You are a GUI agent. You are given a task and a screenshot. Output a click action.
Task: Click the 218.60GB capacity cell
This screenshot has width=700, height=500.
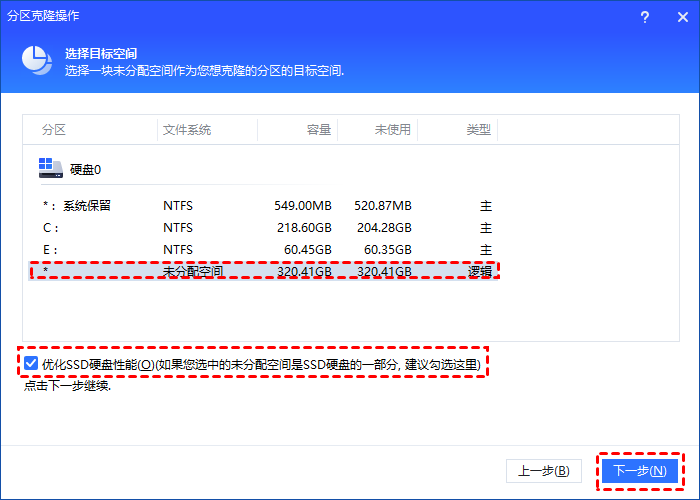(x=303, y=227)
